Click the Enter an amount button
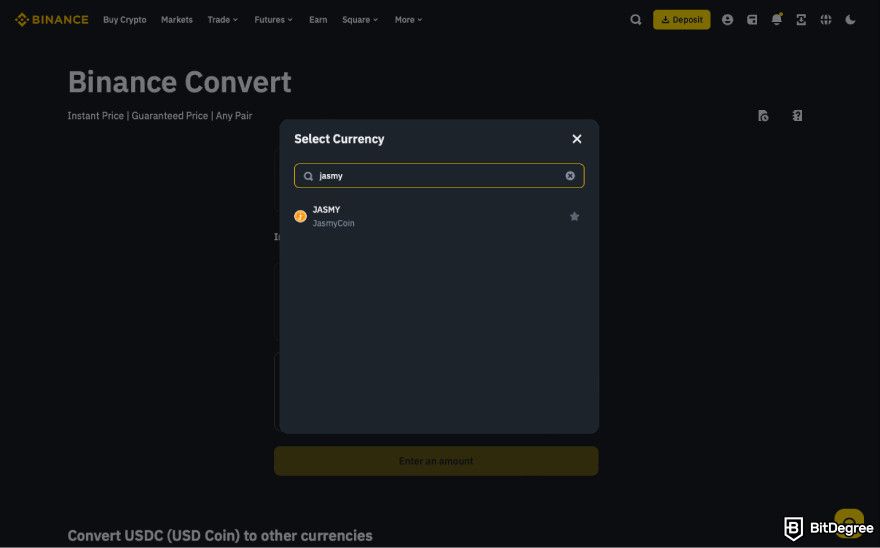This screenshot has width=880, height=548. click(x=436, y=461)
